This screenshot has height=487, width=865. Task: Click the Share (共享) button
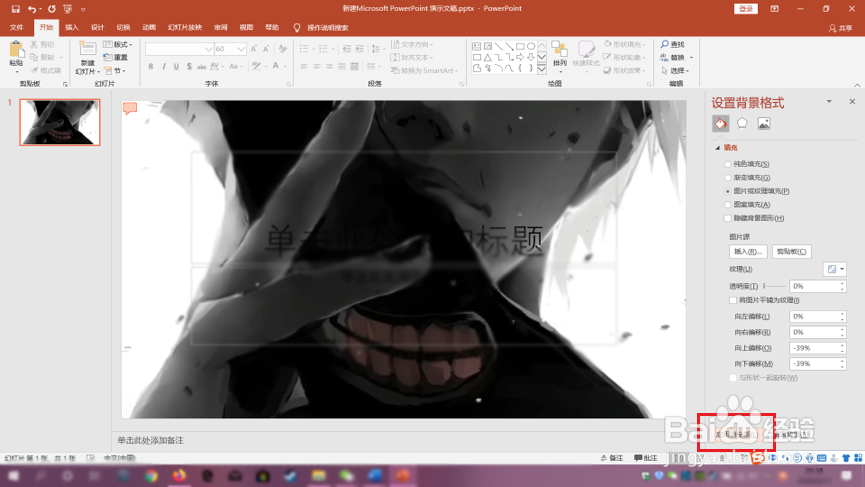(840, 28)
